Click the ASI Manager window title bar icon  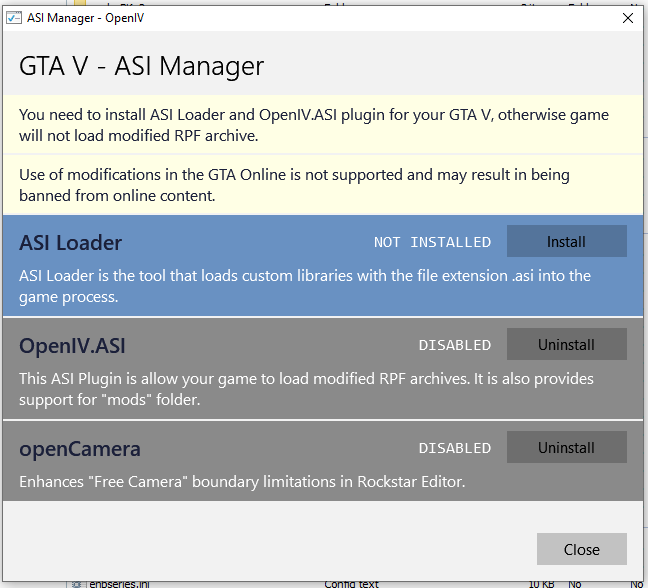tap(13, 18)
